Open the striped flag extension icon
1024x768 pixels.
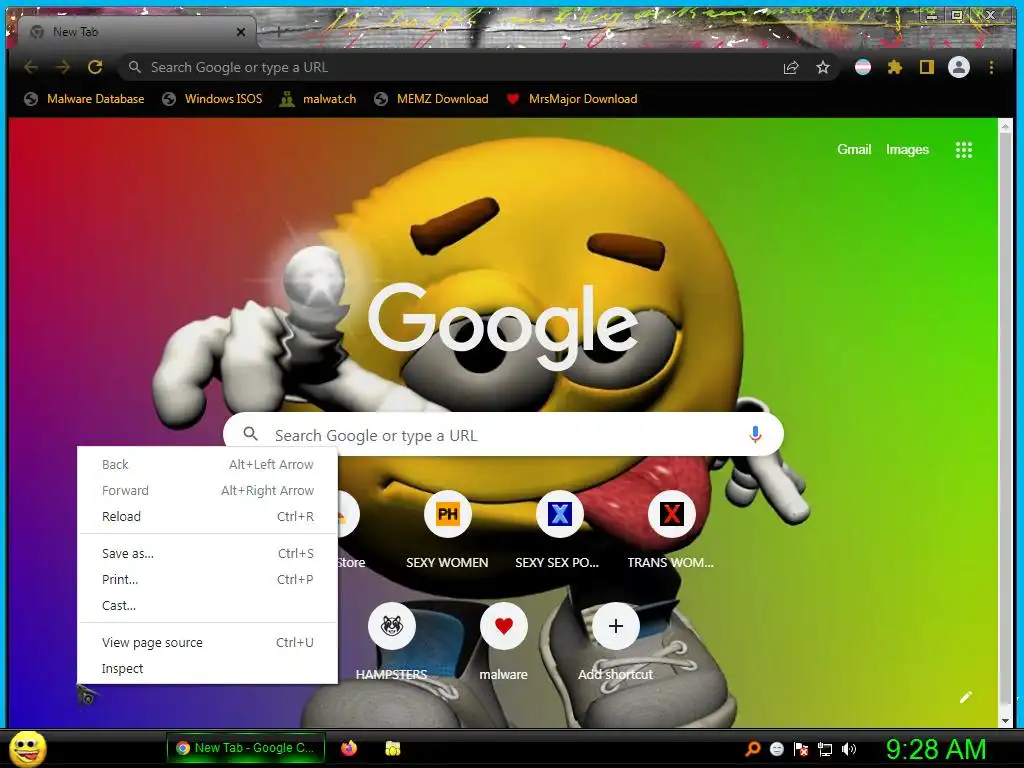863,67
